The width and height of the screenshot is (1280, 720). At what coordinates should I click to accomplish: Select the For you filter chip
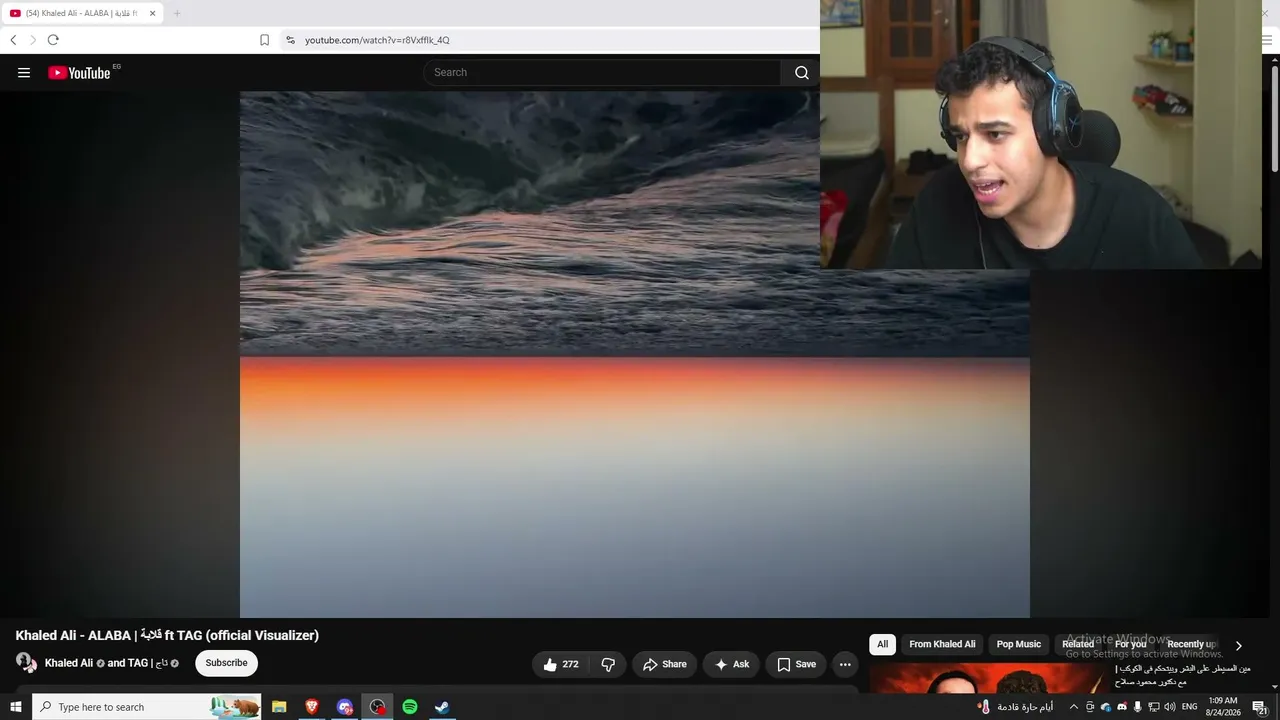(x=1131, y=644)
